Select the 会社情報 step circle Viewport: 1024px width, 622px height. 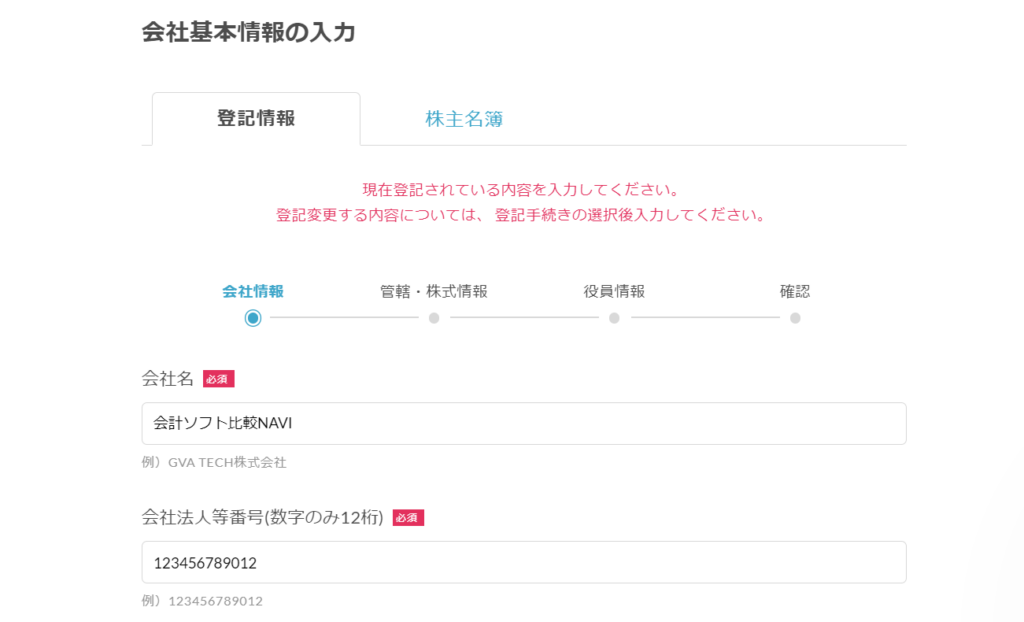pyautogui.click(x=253, y=318)
